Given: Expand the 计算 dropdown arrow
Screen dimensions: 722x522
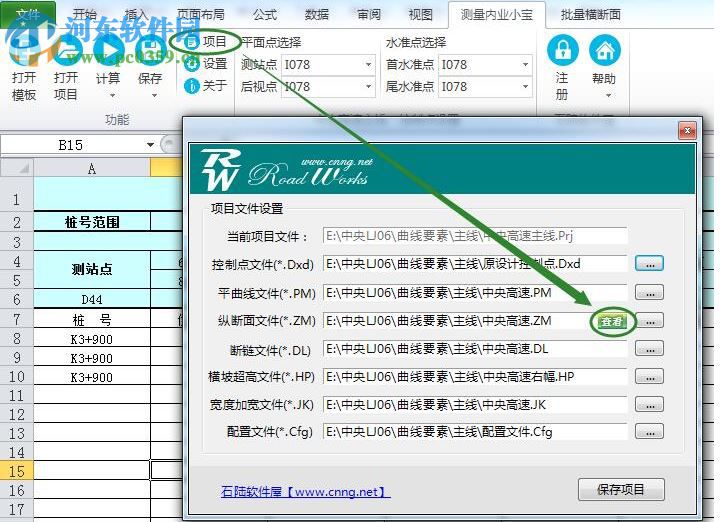Looking at the screenshot, I should click(112, 96).
